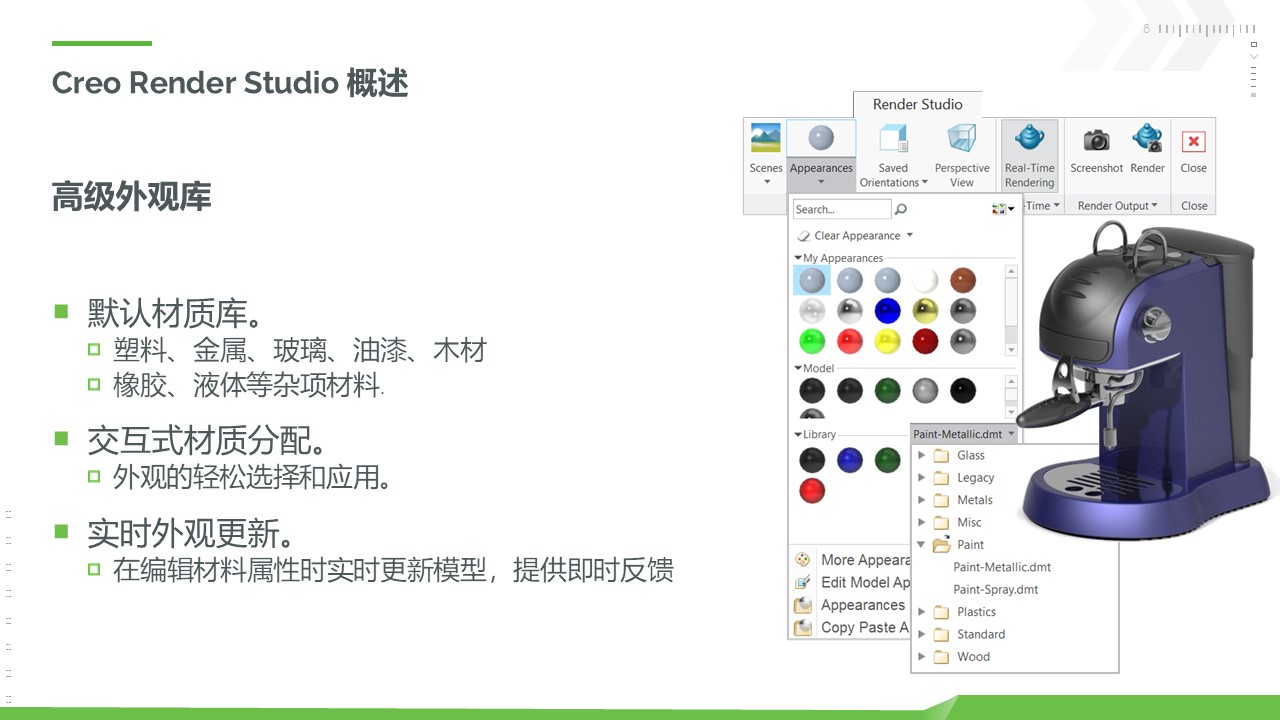1280x720 pixels.
Task: Click the Plastics folder icon
Action: pos(941,612)
